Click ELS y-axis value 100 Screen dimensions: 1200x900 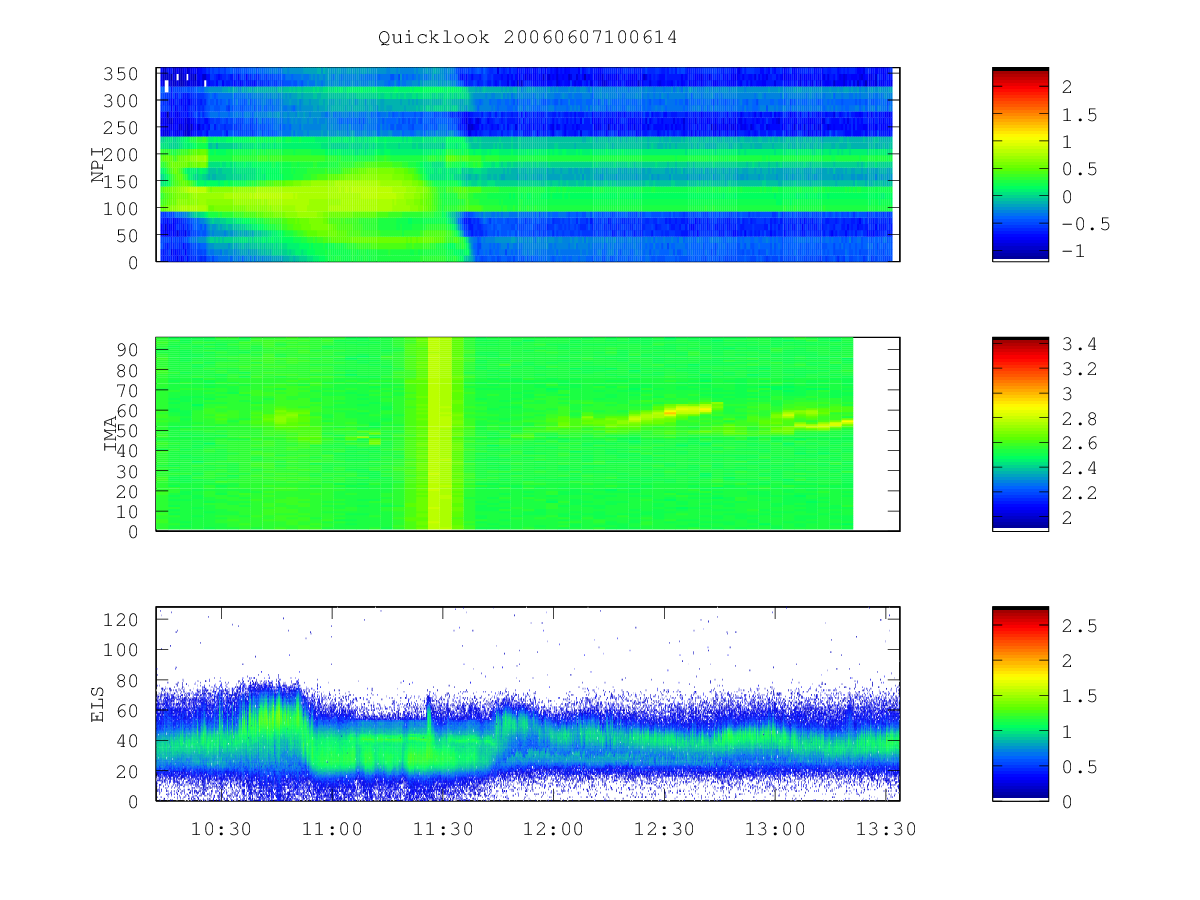click(x=123, y=650)
